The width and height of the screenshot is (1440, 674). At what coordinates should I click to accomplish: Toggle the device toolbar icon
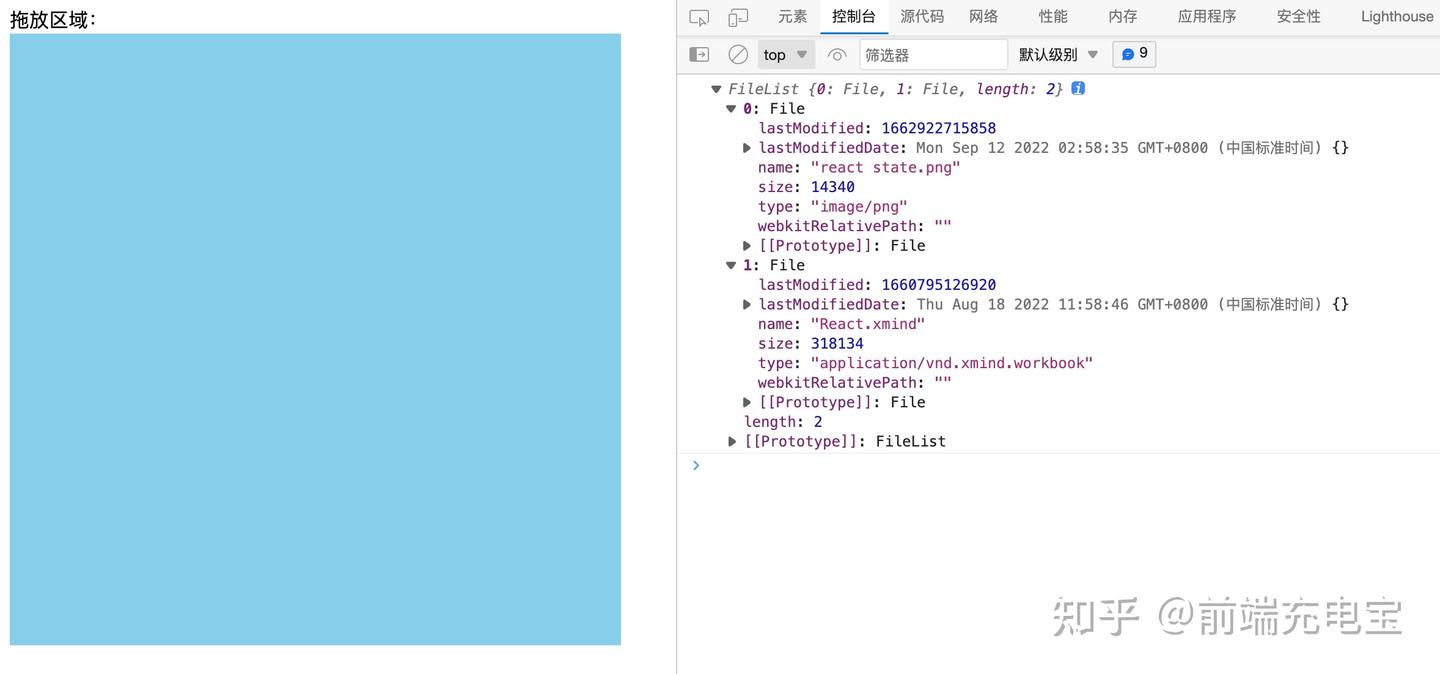point(738,17)
